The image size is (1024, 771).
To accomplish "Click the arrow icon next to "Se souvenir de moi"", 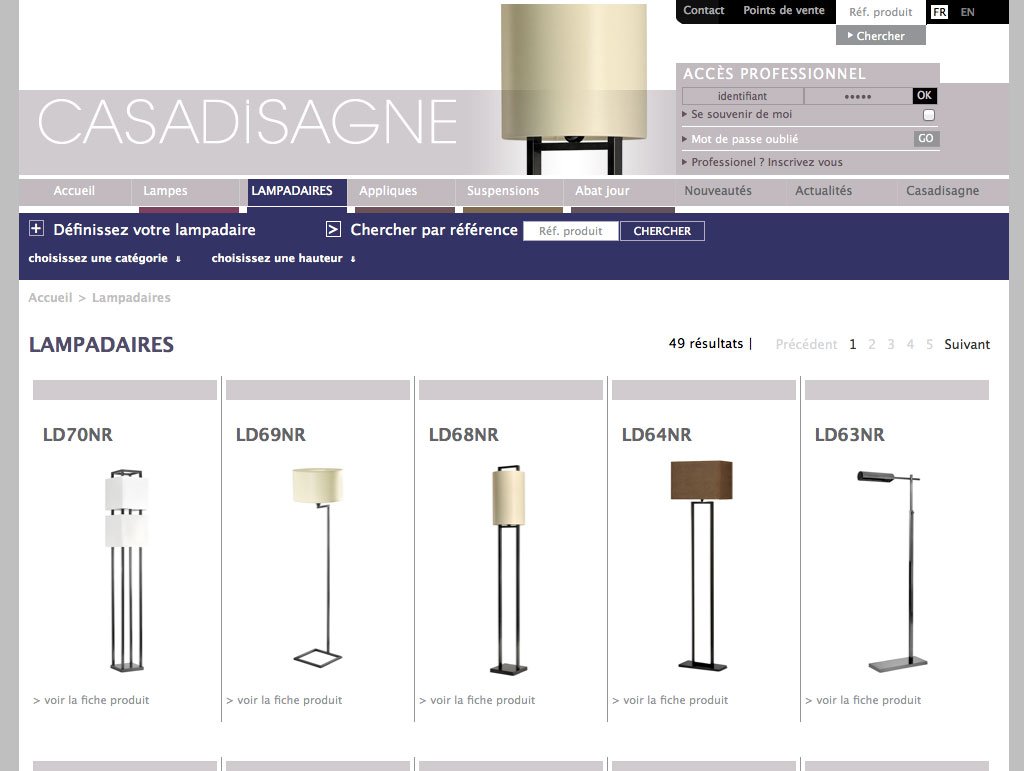I will 685,114.
